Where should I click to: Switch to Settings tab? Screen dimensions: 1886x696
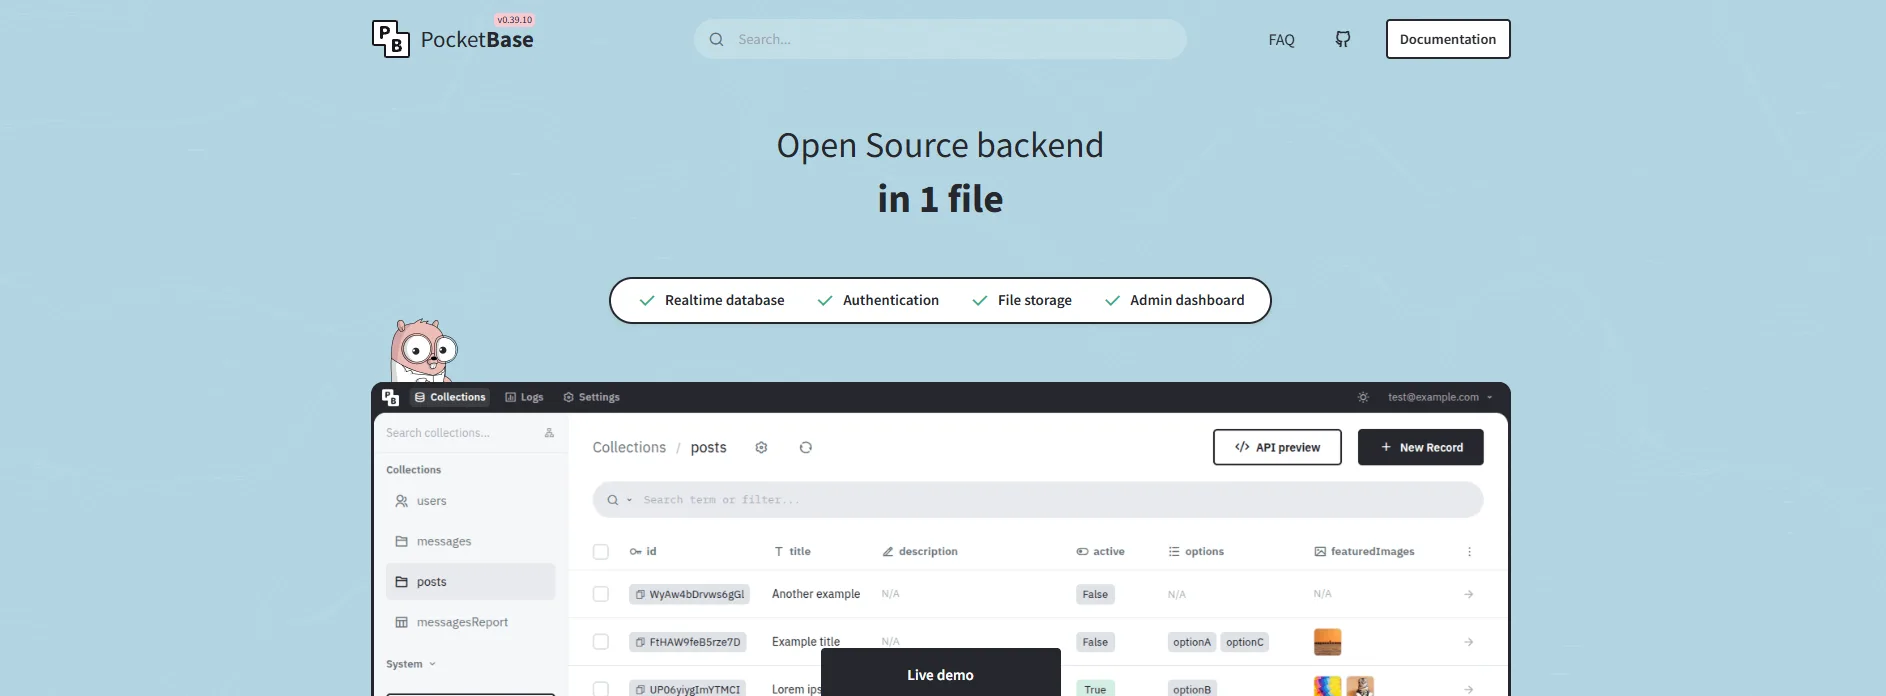click(x=591, y=397)
